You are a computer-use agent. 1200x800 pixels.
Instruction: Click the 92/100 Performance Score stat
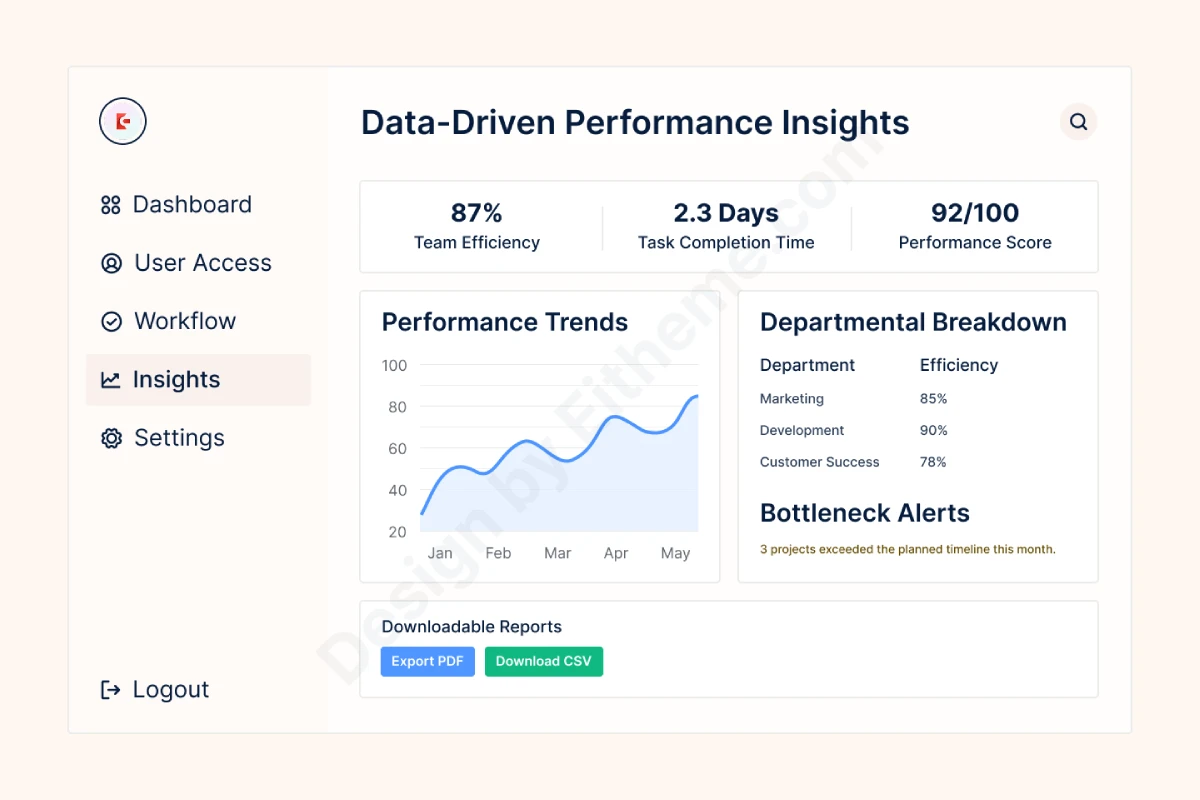(975, 227)
